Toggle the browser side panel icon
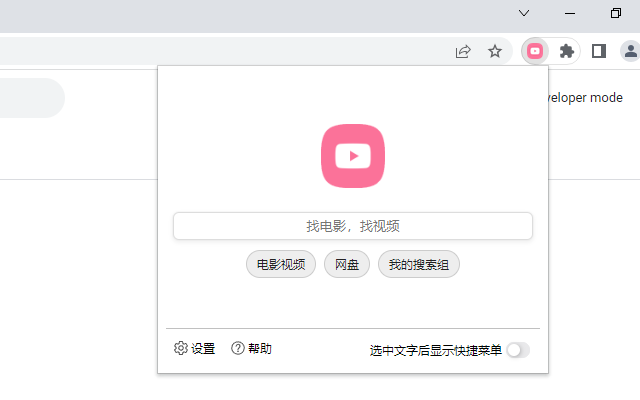640x400 pixels. click(599, 51)
